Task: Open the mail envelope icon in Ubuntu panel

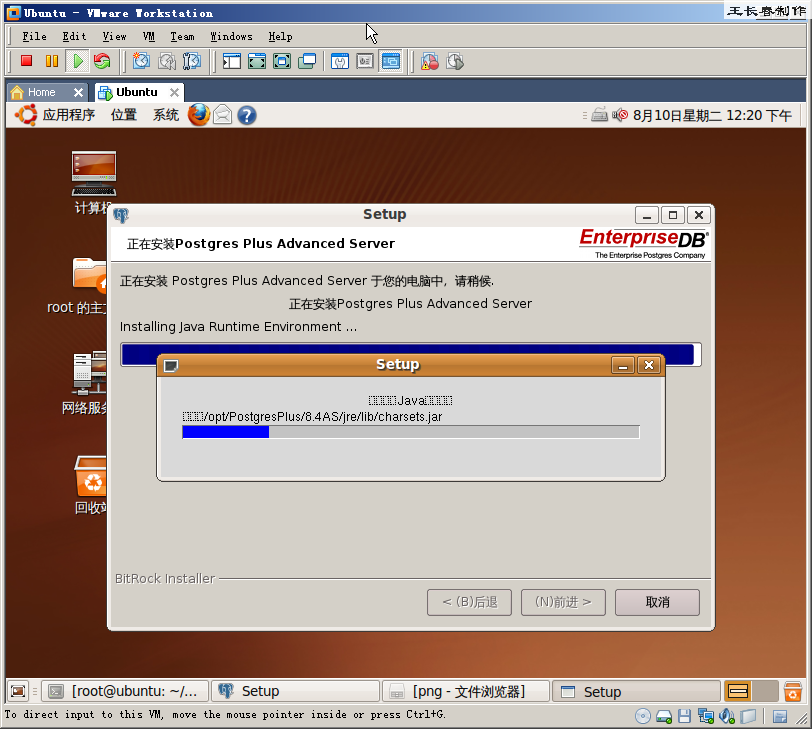Action: (x=223, y=115)
